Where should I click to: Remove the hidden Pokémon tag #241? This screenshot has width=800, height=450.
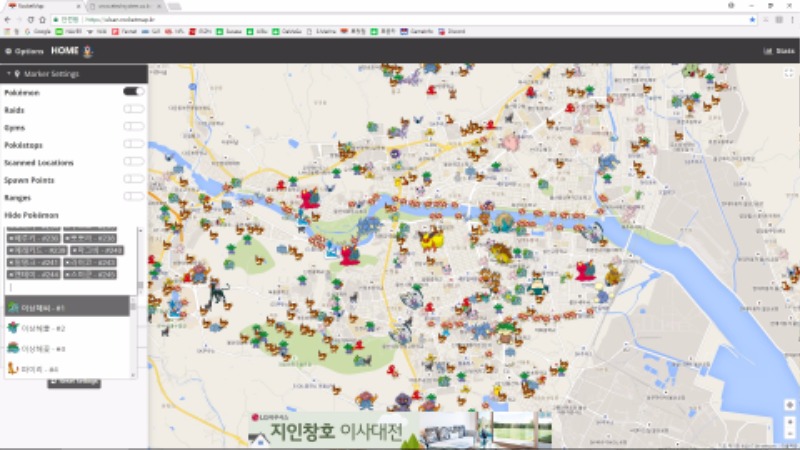(x=12, y=263)
